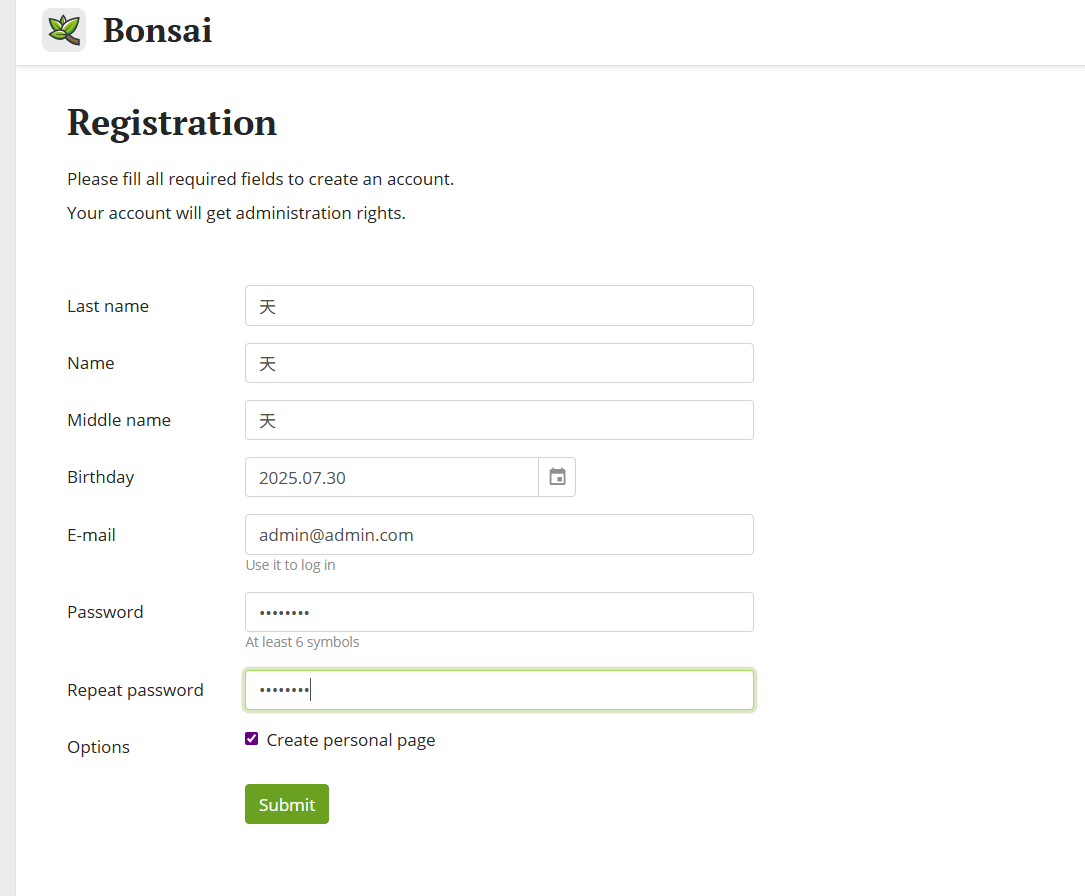Toggle the Create personal page checkbox
Viewport: 1085px width, 896px height.
[252, 739]
